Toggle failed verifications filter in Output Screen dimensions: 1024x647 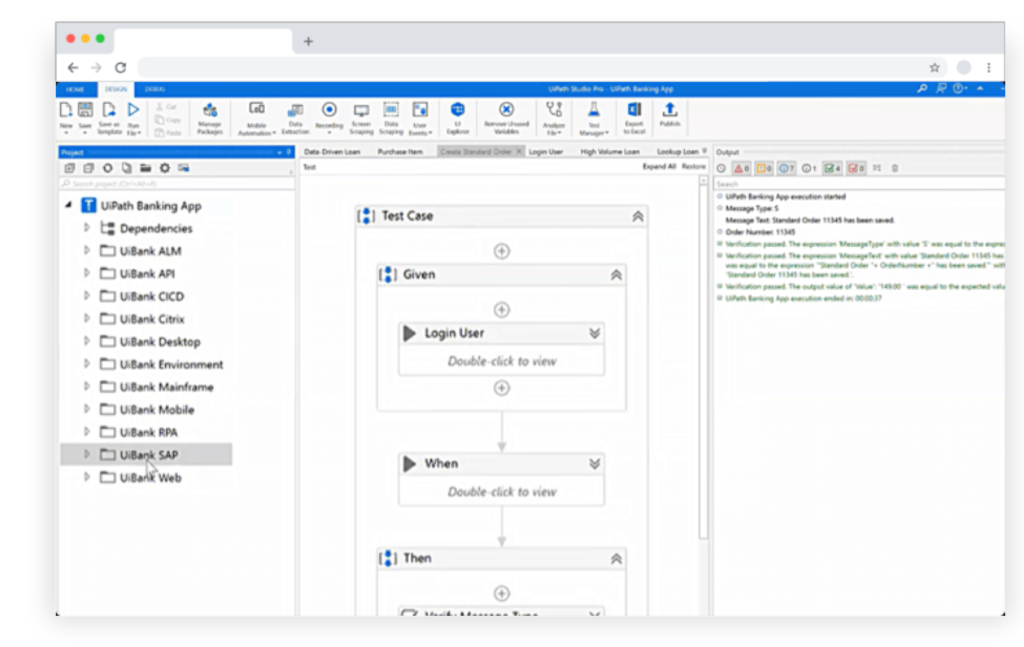(x=856, y=168)
